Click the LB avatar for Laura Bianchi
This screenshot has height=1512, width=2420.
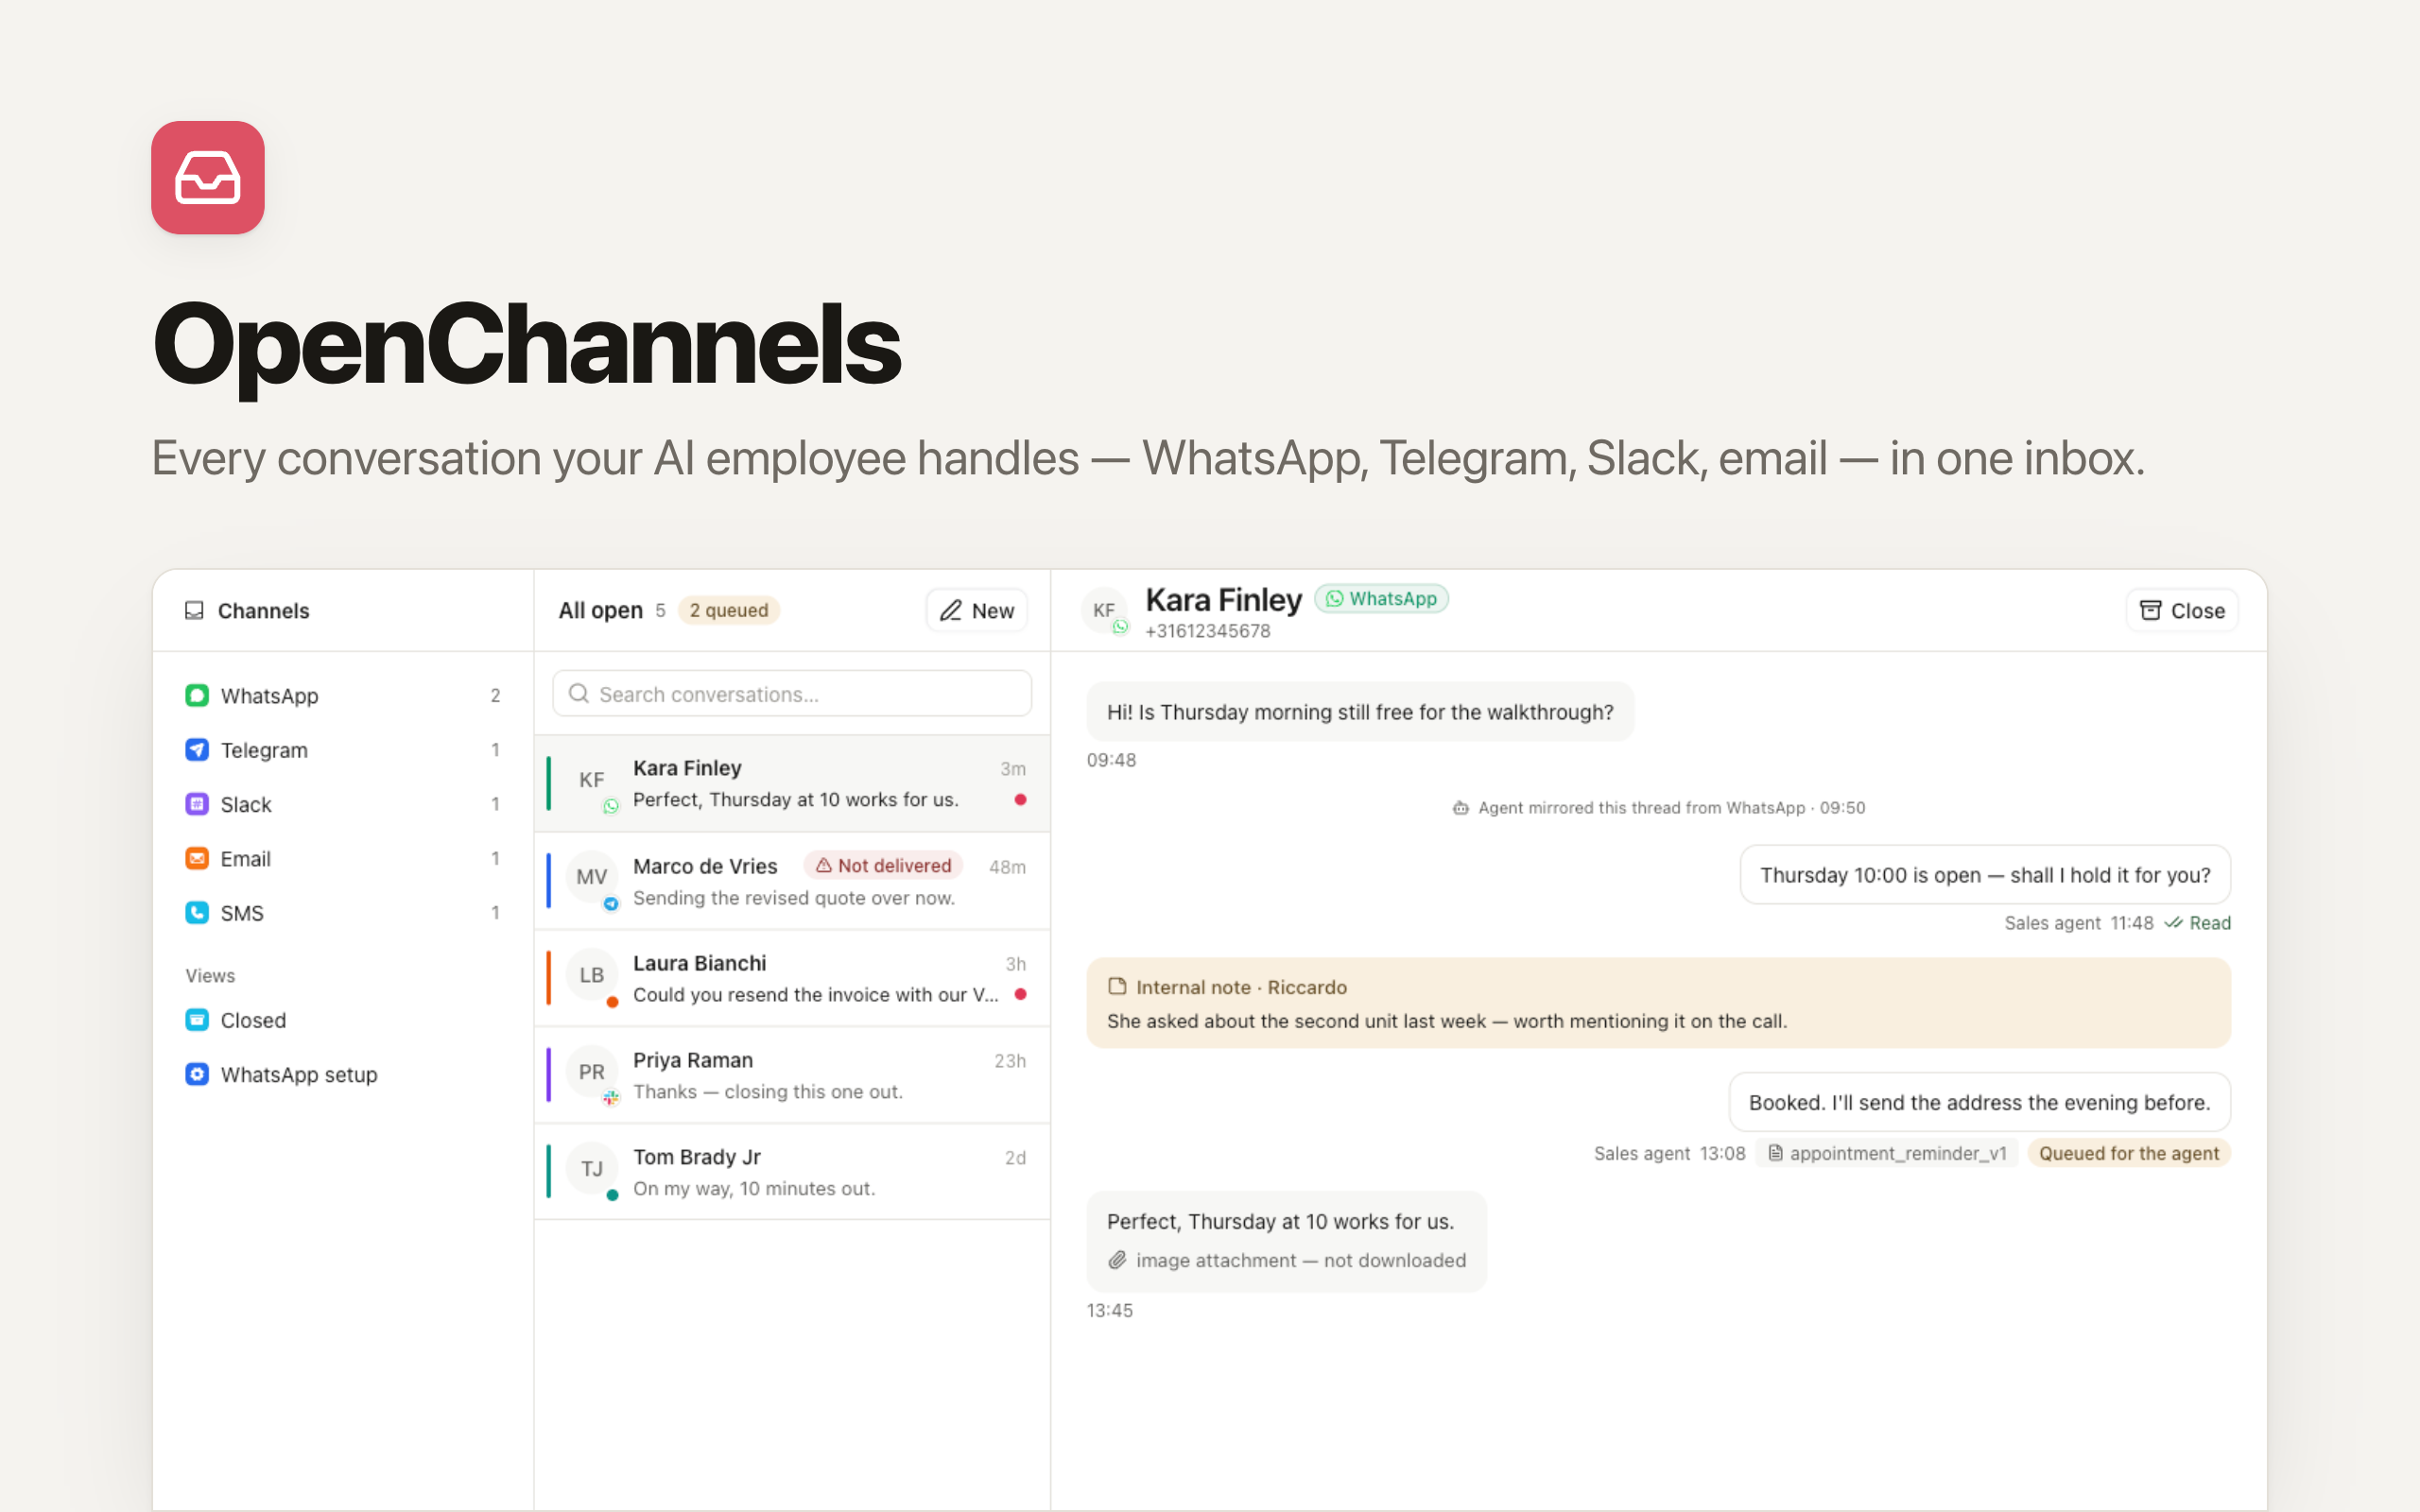tap(592, 974)
